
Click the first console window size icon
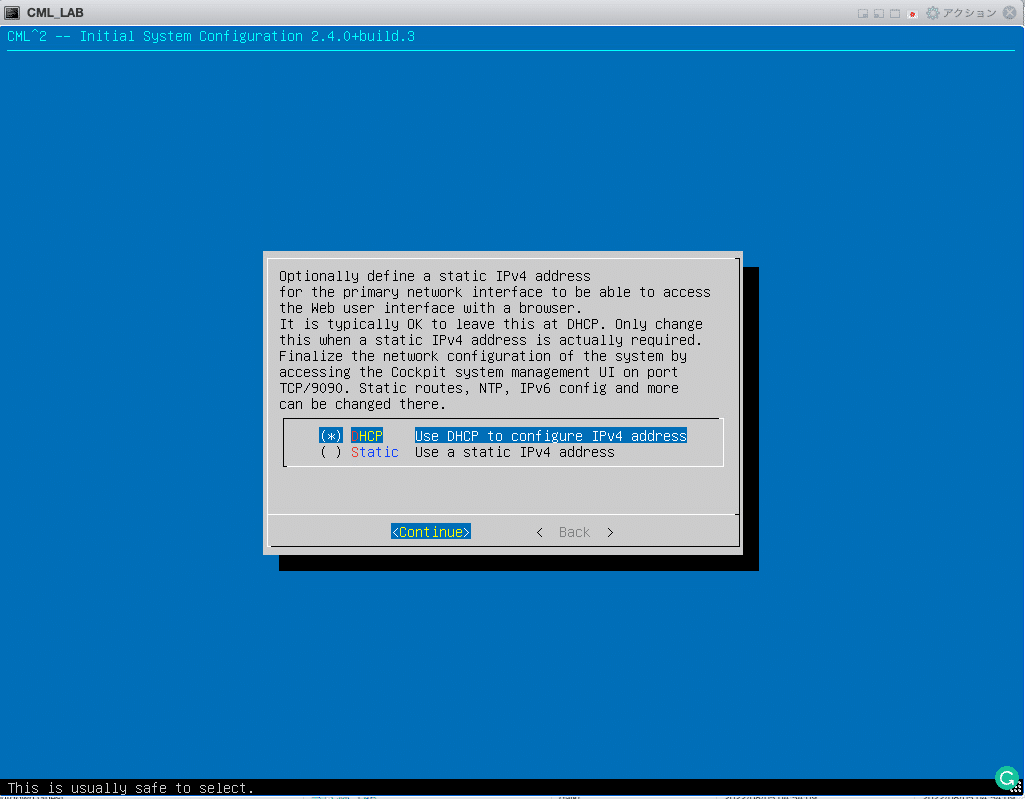pos(863,13)
